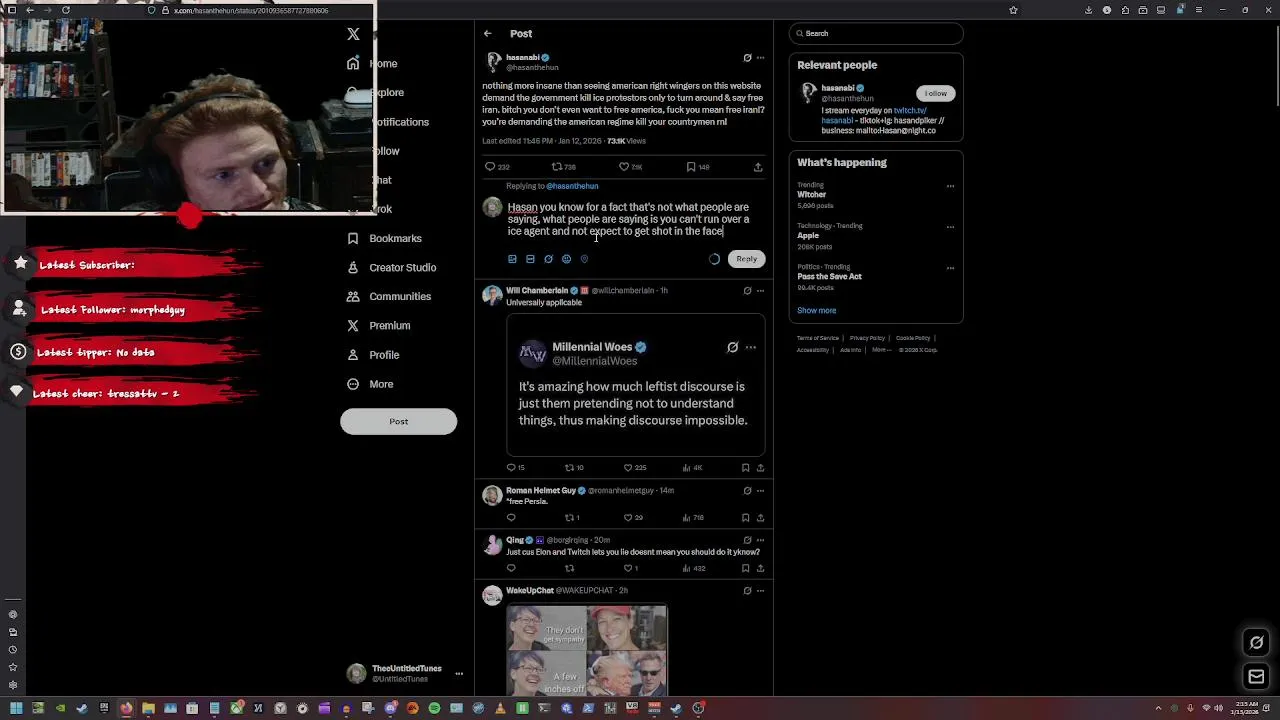
Task: Open Roman Helmet Guy's profile name
Action: (x=541, y=491)
